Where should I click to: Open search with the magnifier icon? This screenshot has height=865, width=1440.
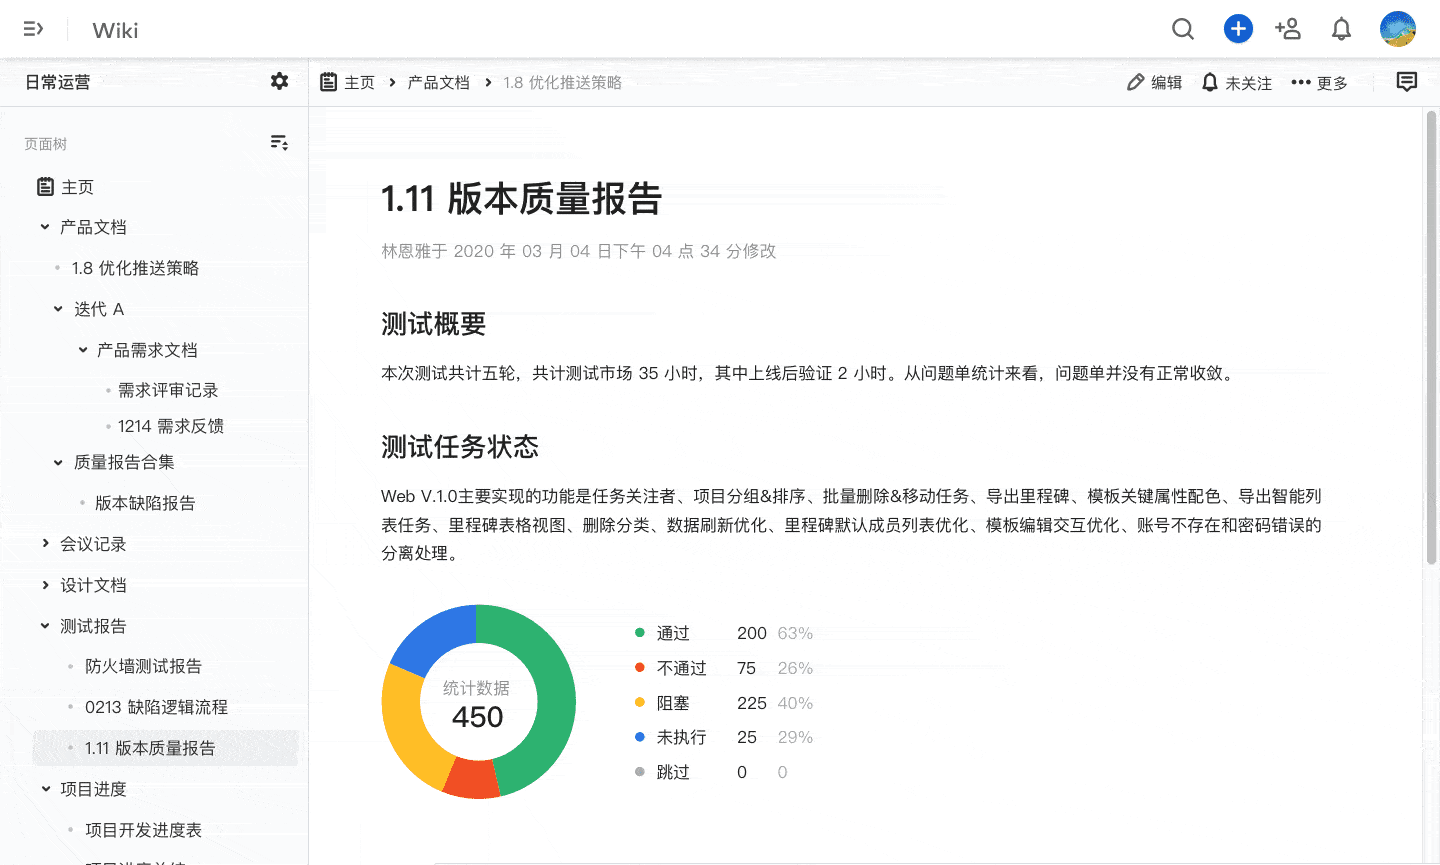[x=1183, y=29]
